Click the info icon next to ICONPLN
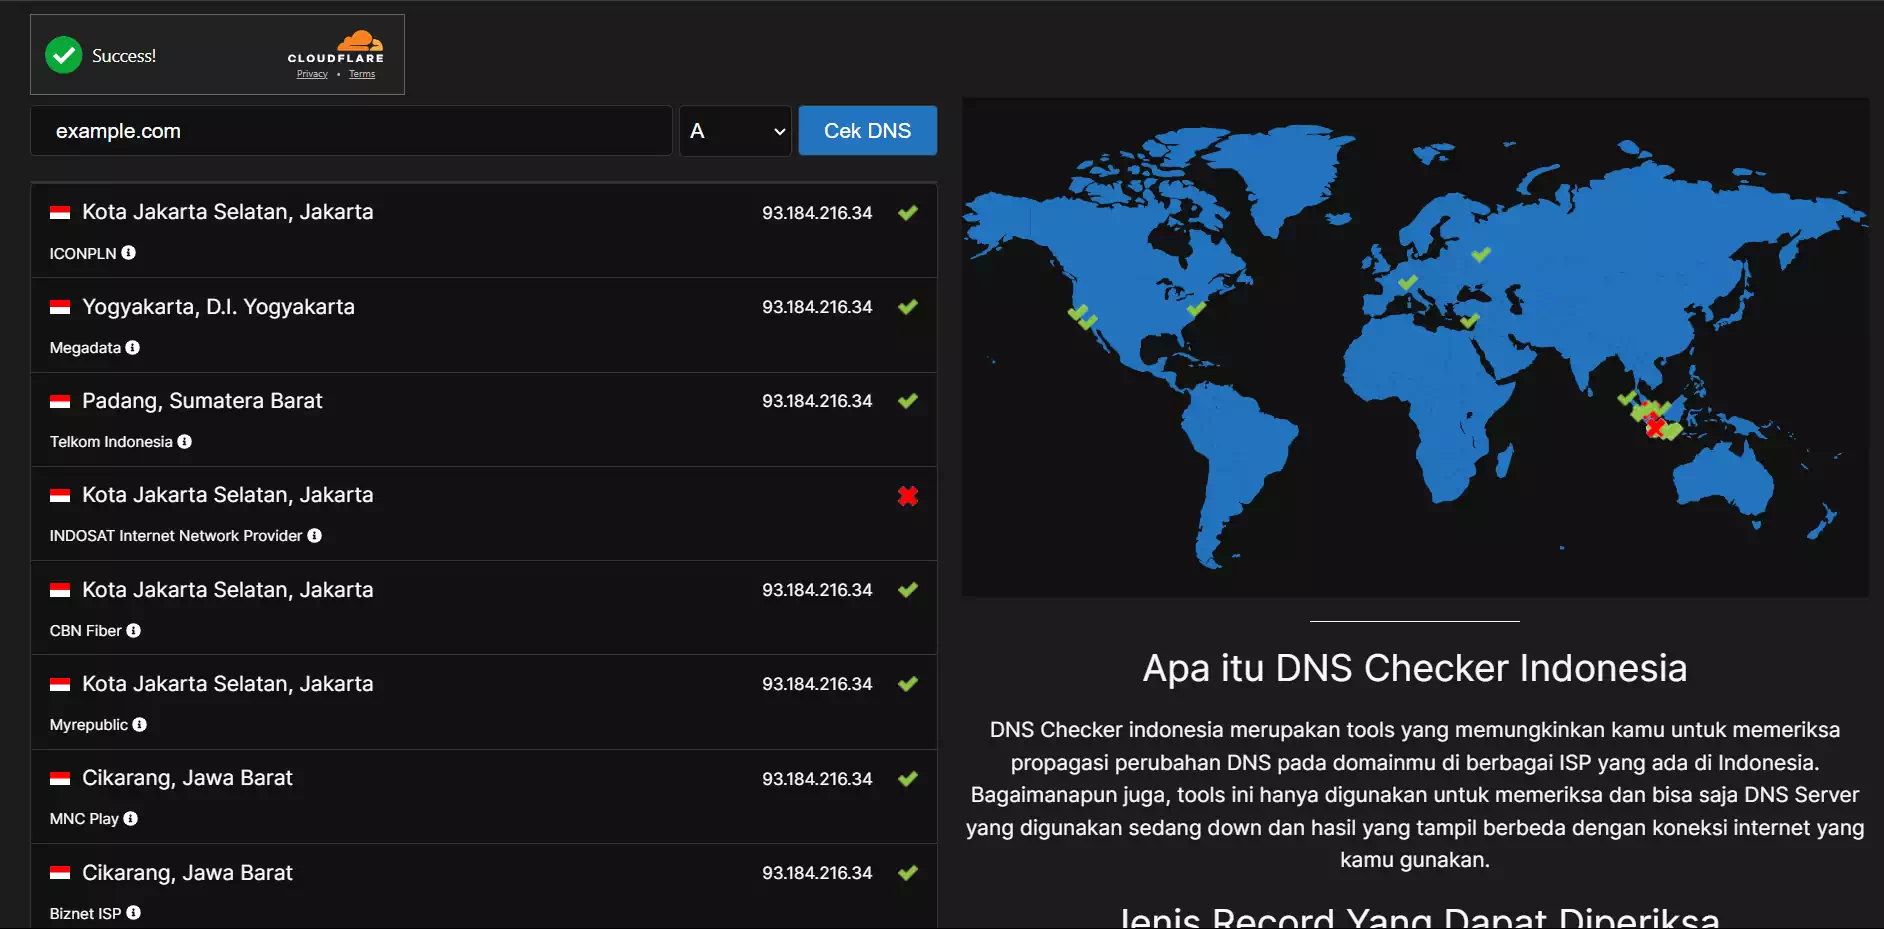 (x=129, y=253)
